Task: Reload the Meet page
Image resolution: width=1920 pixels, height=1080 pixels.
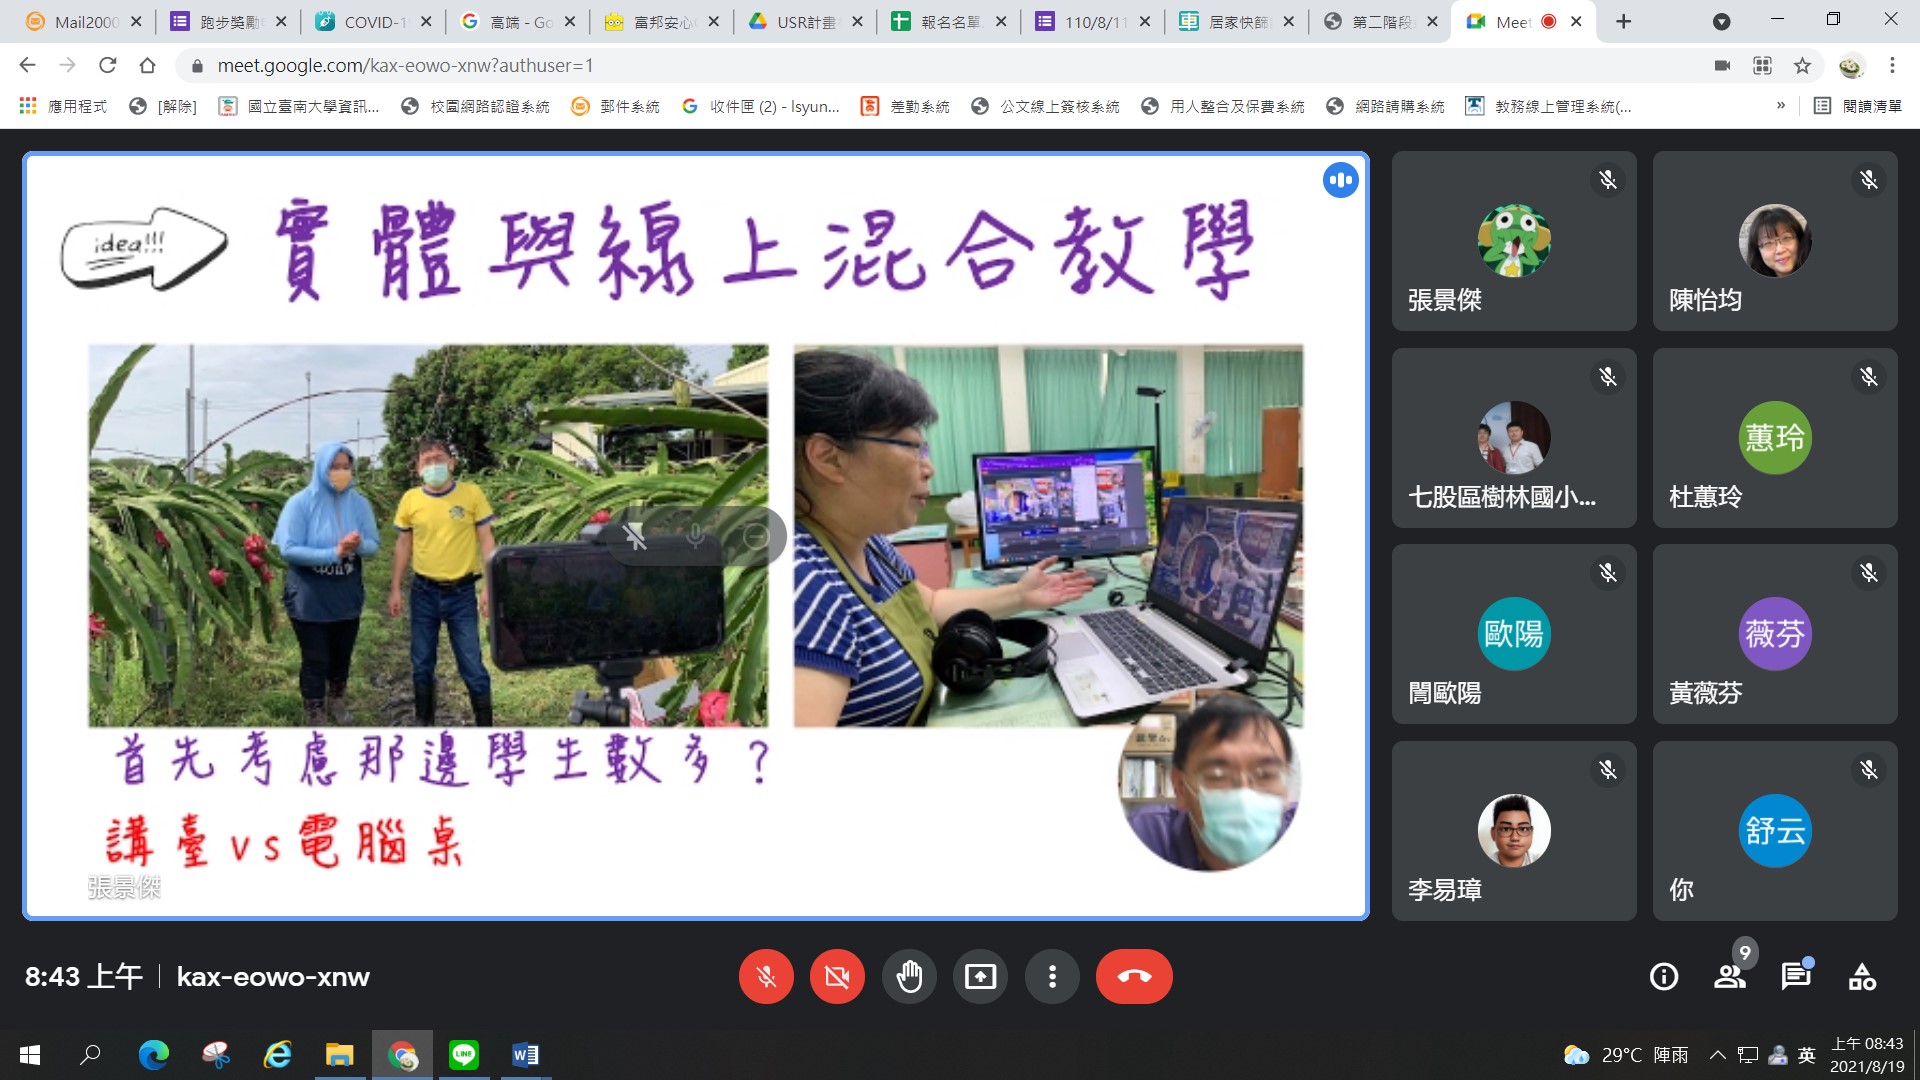Action: point(107,65)
